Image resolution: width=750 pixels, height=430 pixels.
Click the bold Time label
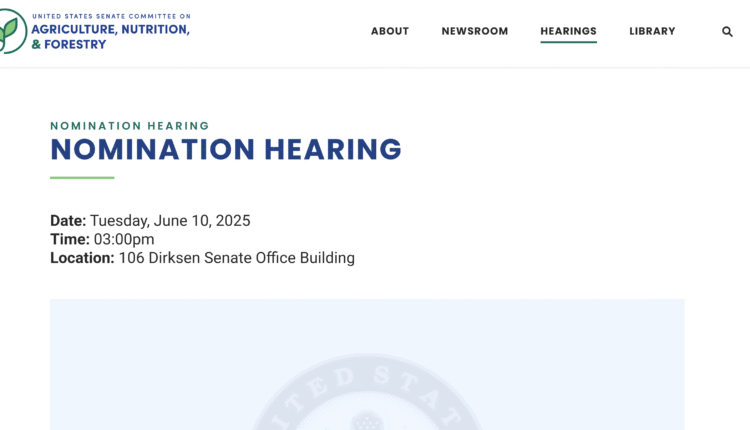(70, 239)
